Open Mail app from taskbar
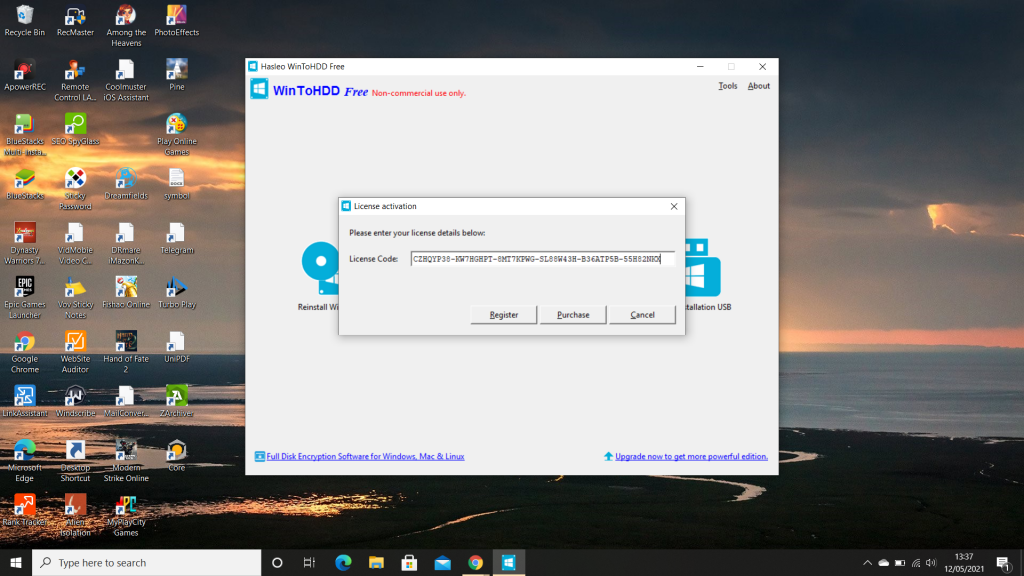 (x=442, y=562)
